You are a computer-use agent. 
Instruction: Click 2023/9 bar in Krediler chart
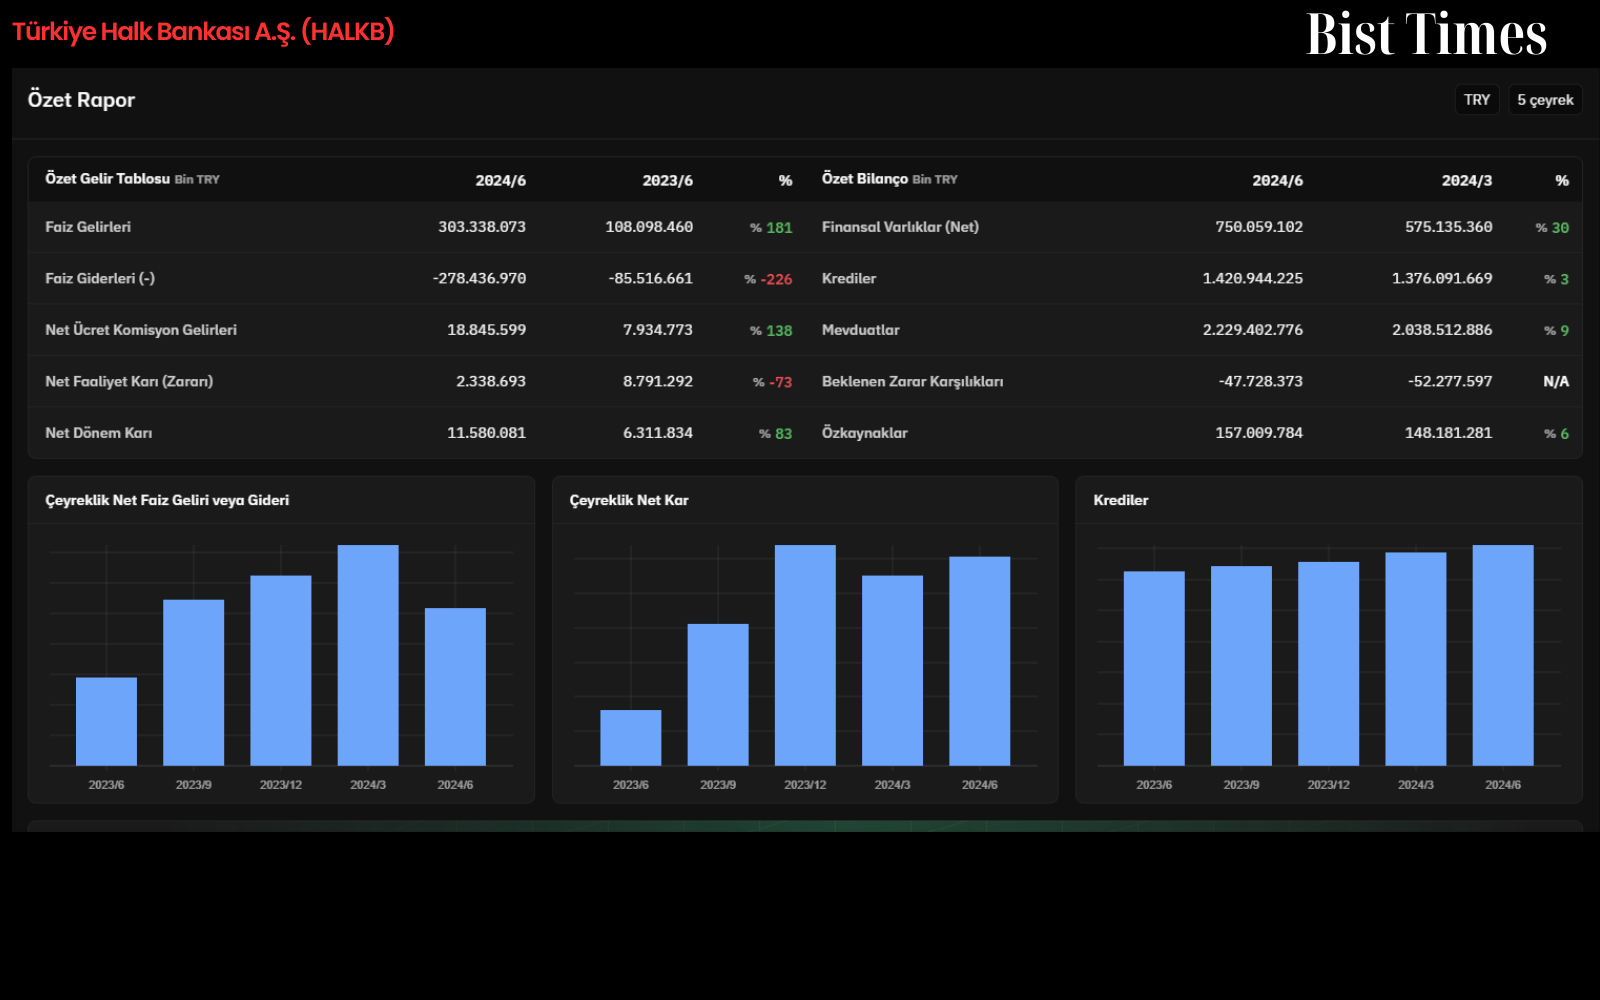(1241, 666)
